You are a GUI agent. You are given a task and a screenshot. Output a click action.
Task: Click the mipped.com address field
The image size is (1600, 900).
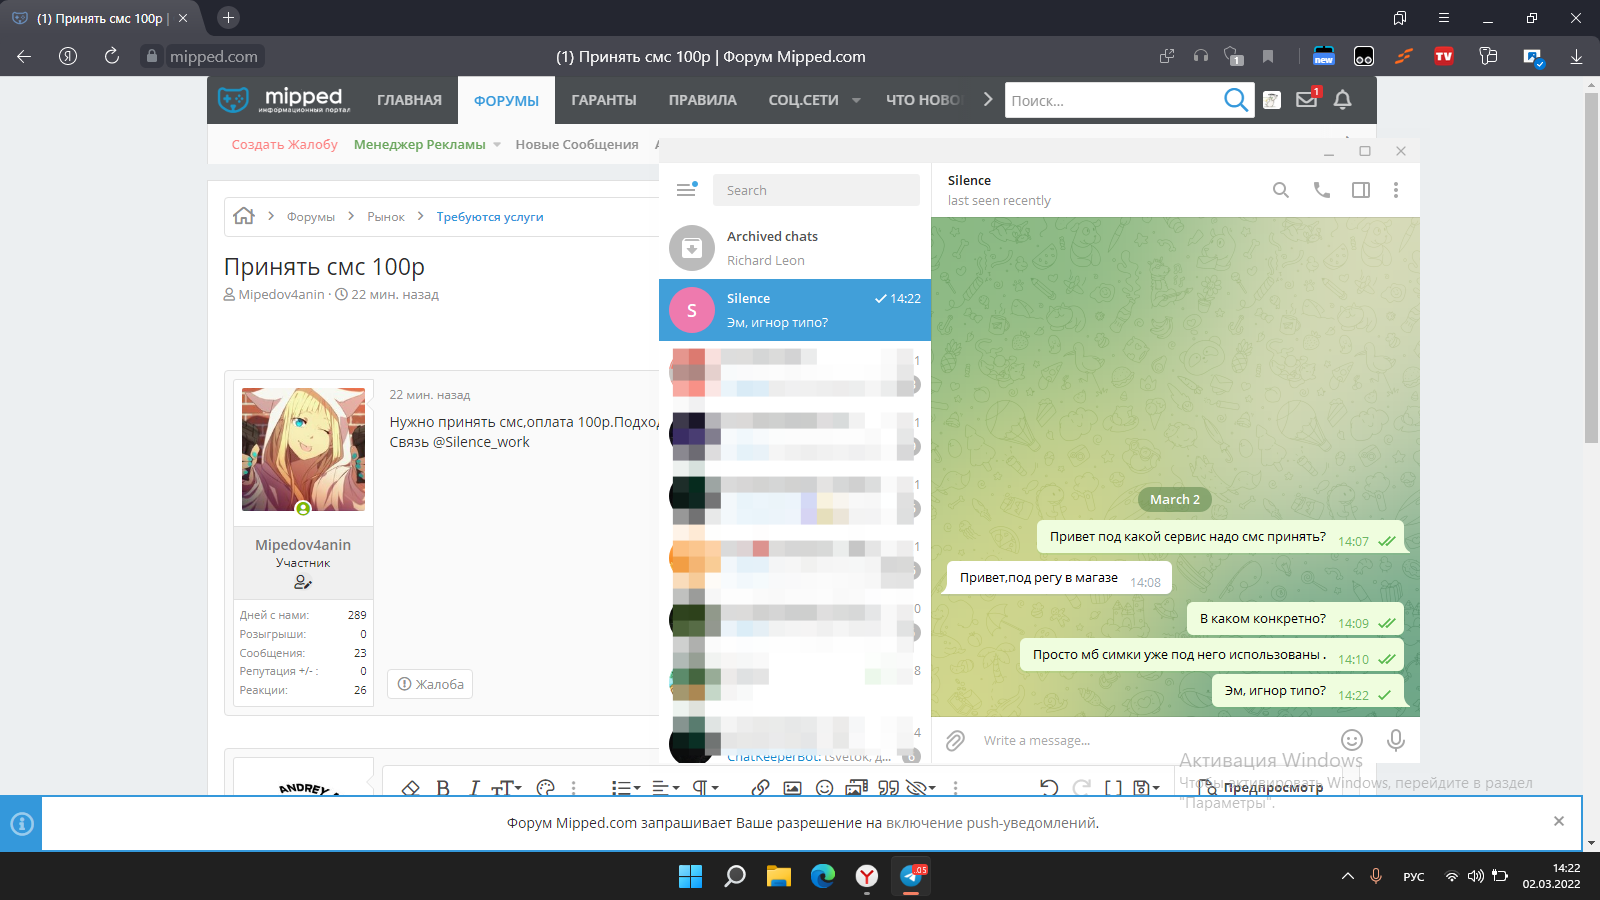pyautogui.click(x=213, y=57)
